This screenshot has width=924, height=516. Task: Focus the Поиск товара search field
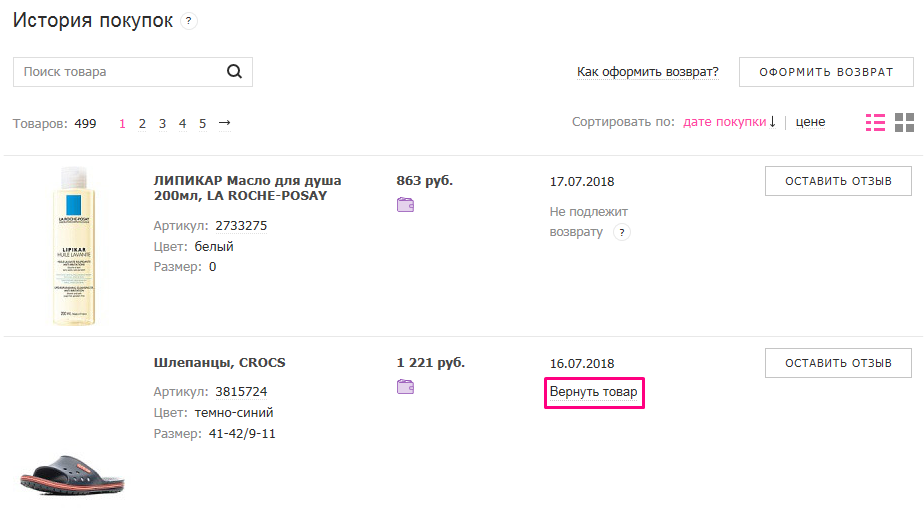point(118,72)
